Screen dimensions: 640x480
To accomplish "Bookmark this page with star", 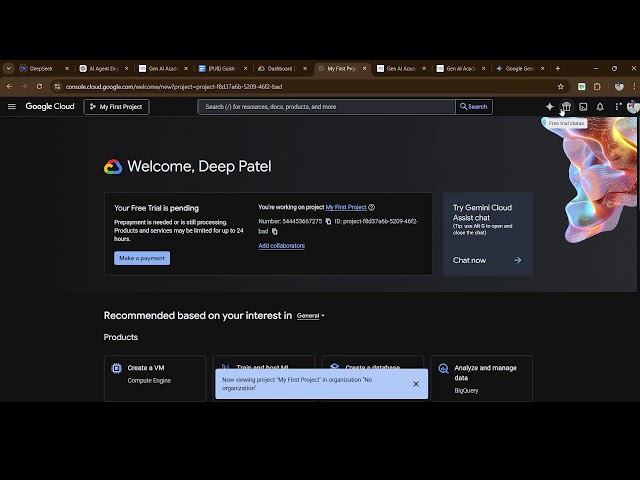I will pyautogui.click(x=560, y=87).
